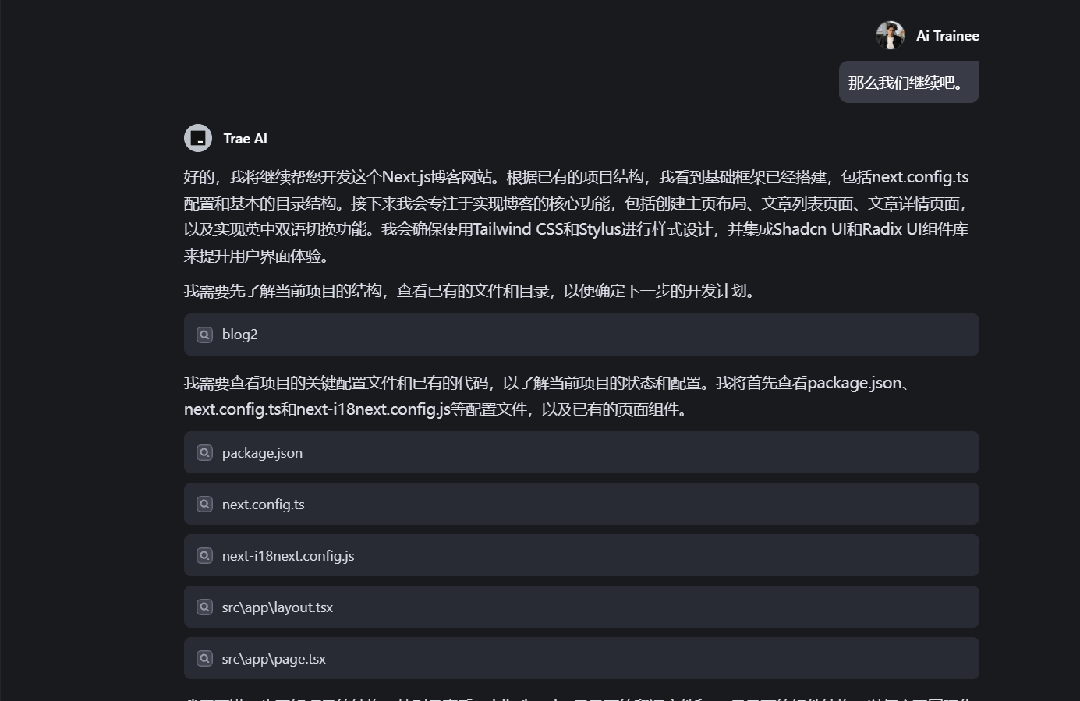Click the Trae AI name label
Image resolution: width=1080 pixels, height=701 pixels.
(x=245, y=138)
